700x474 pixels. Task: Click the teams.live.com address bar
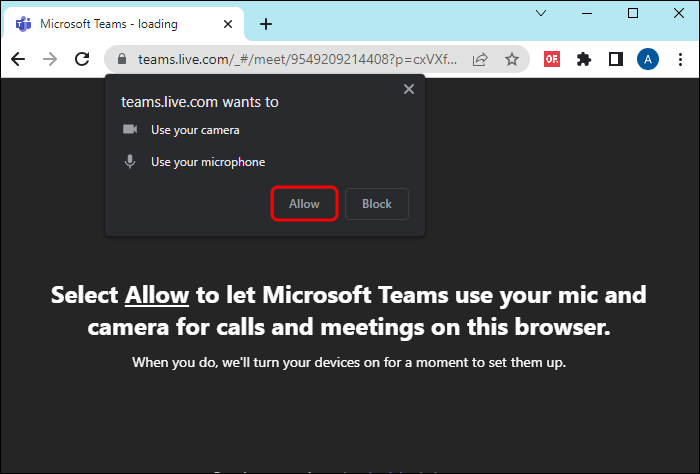(x=300, y=59)
